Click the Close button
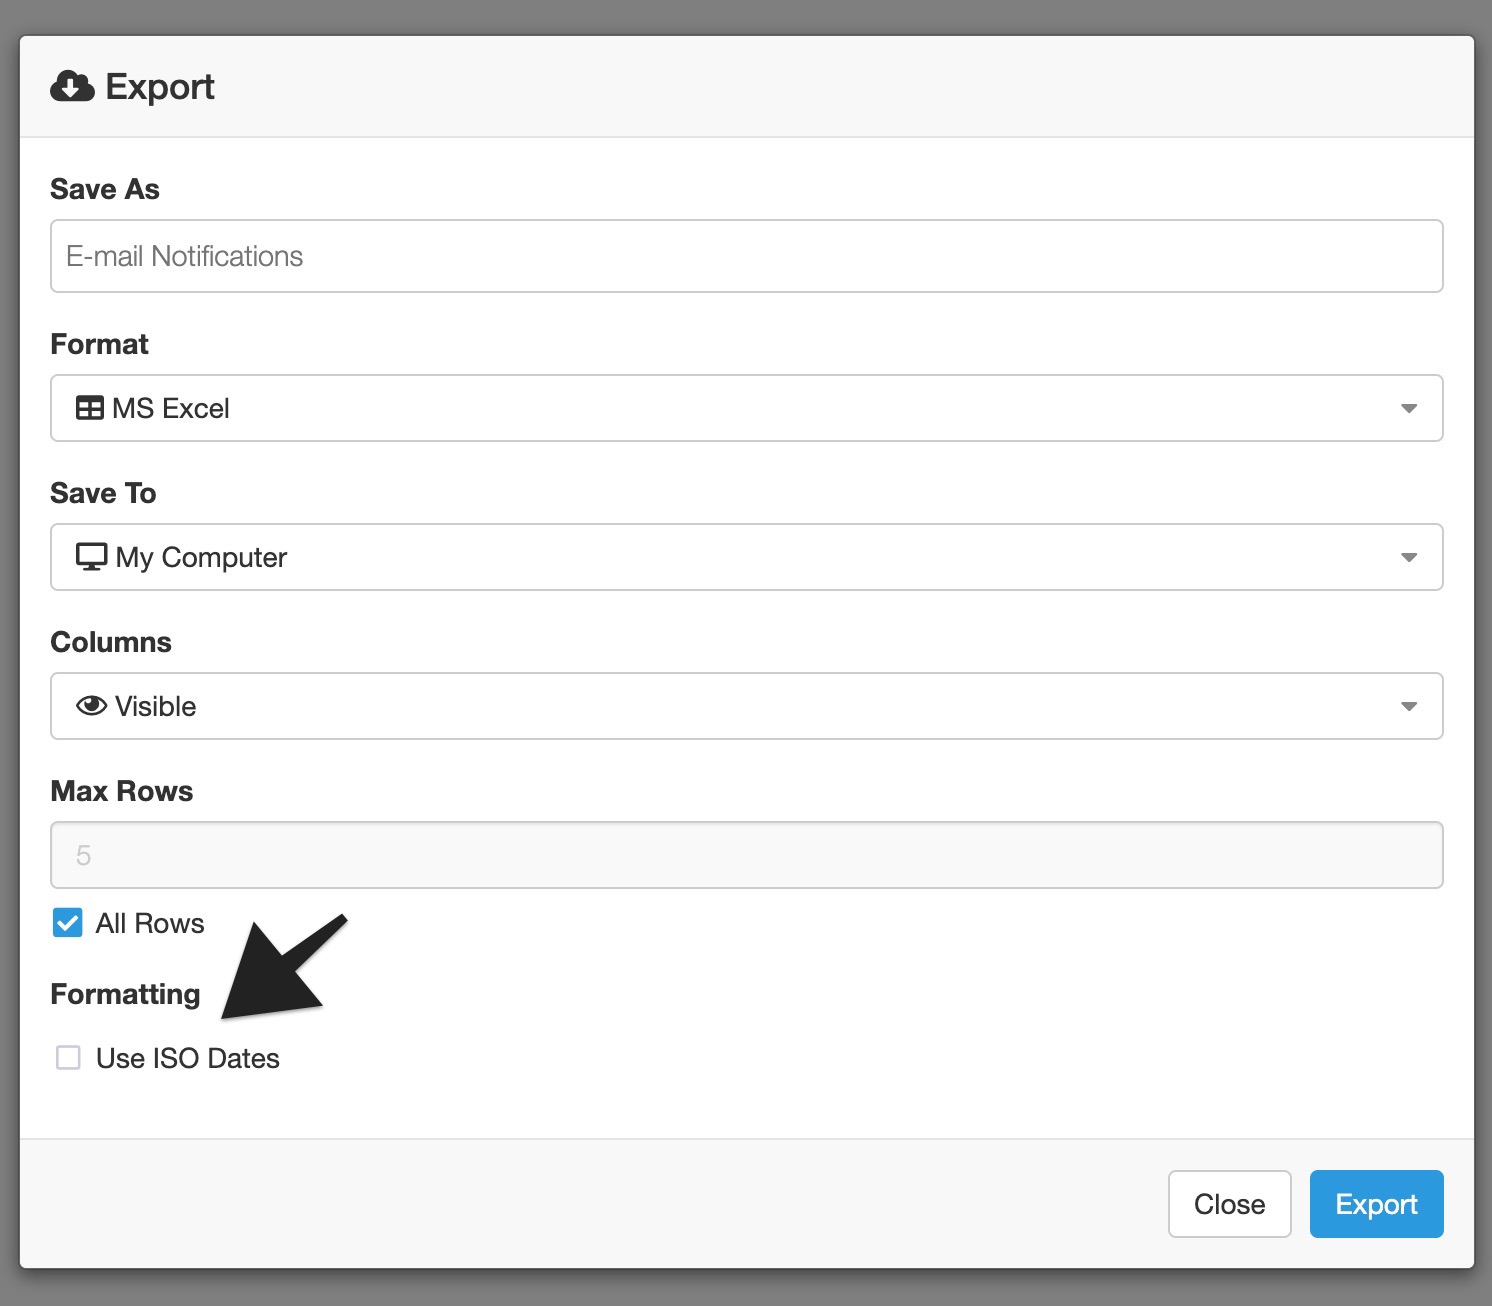This screenshot has width=1492, height=1306. coord(1230,1204)
